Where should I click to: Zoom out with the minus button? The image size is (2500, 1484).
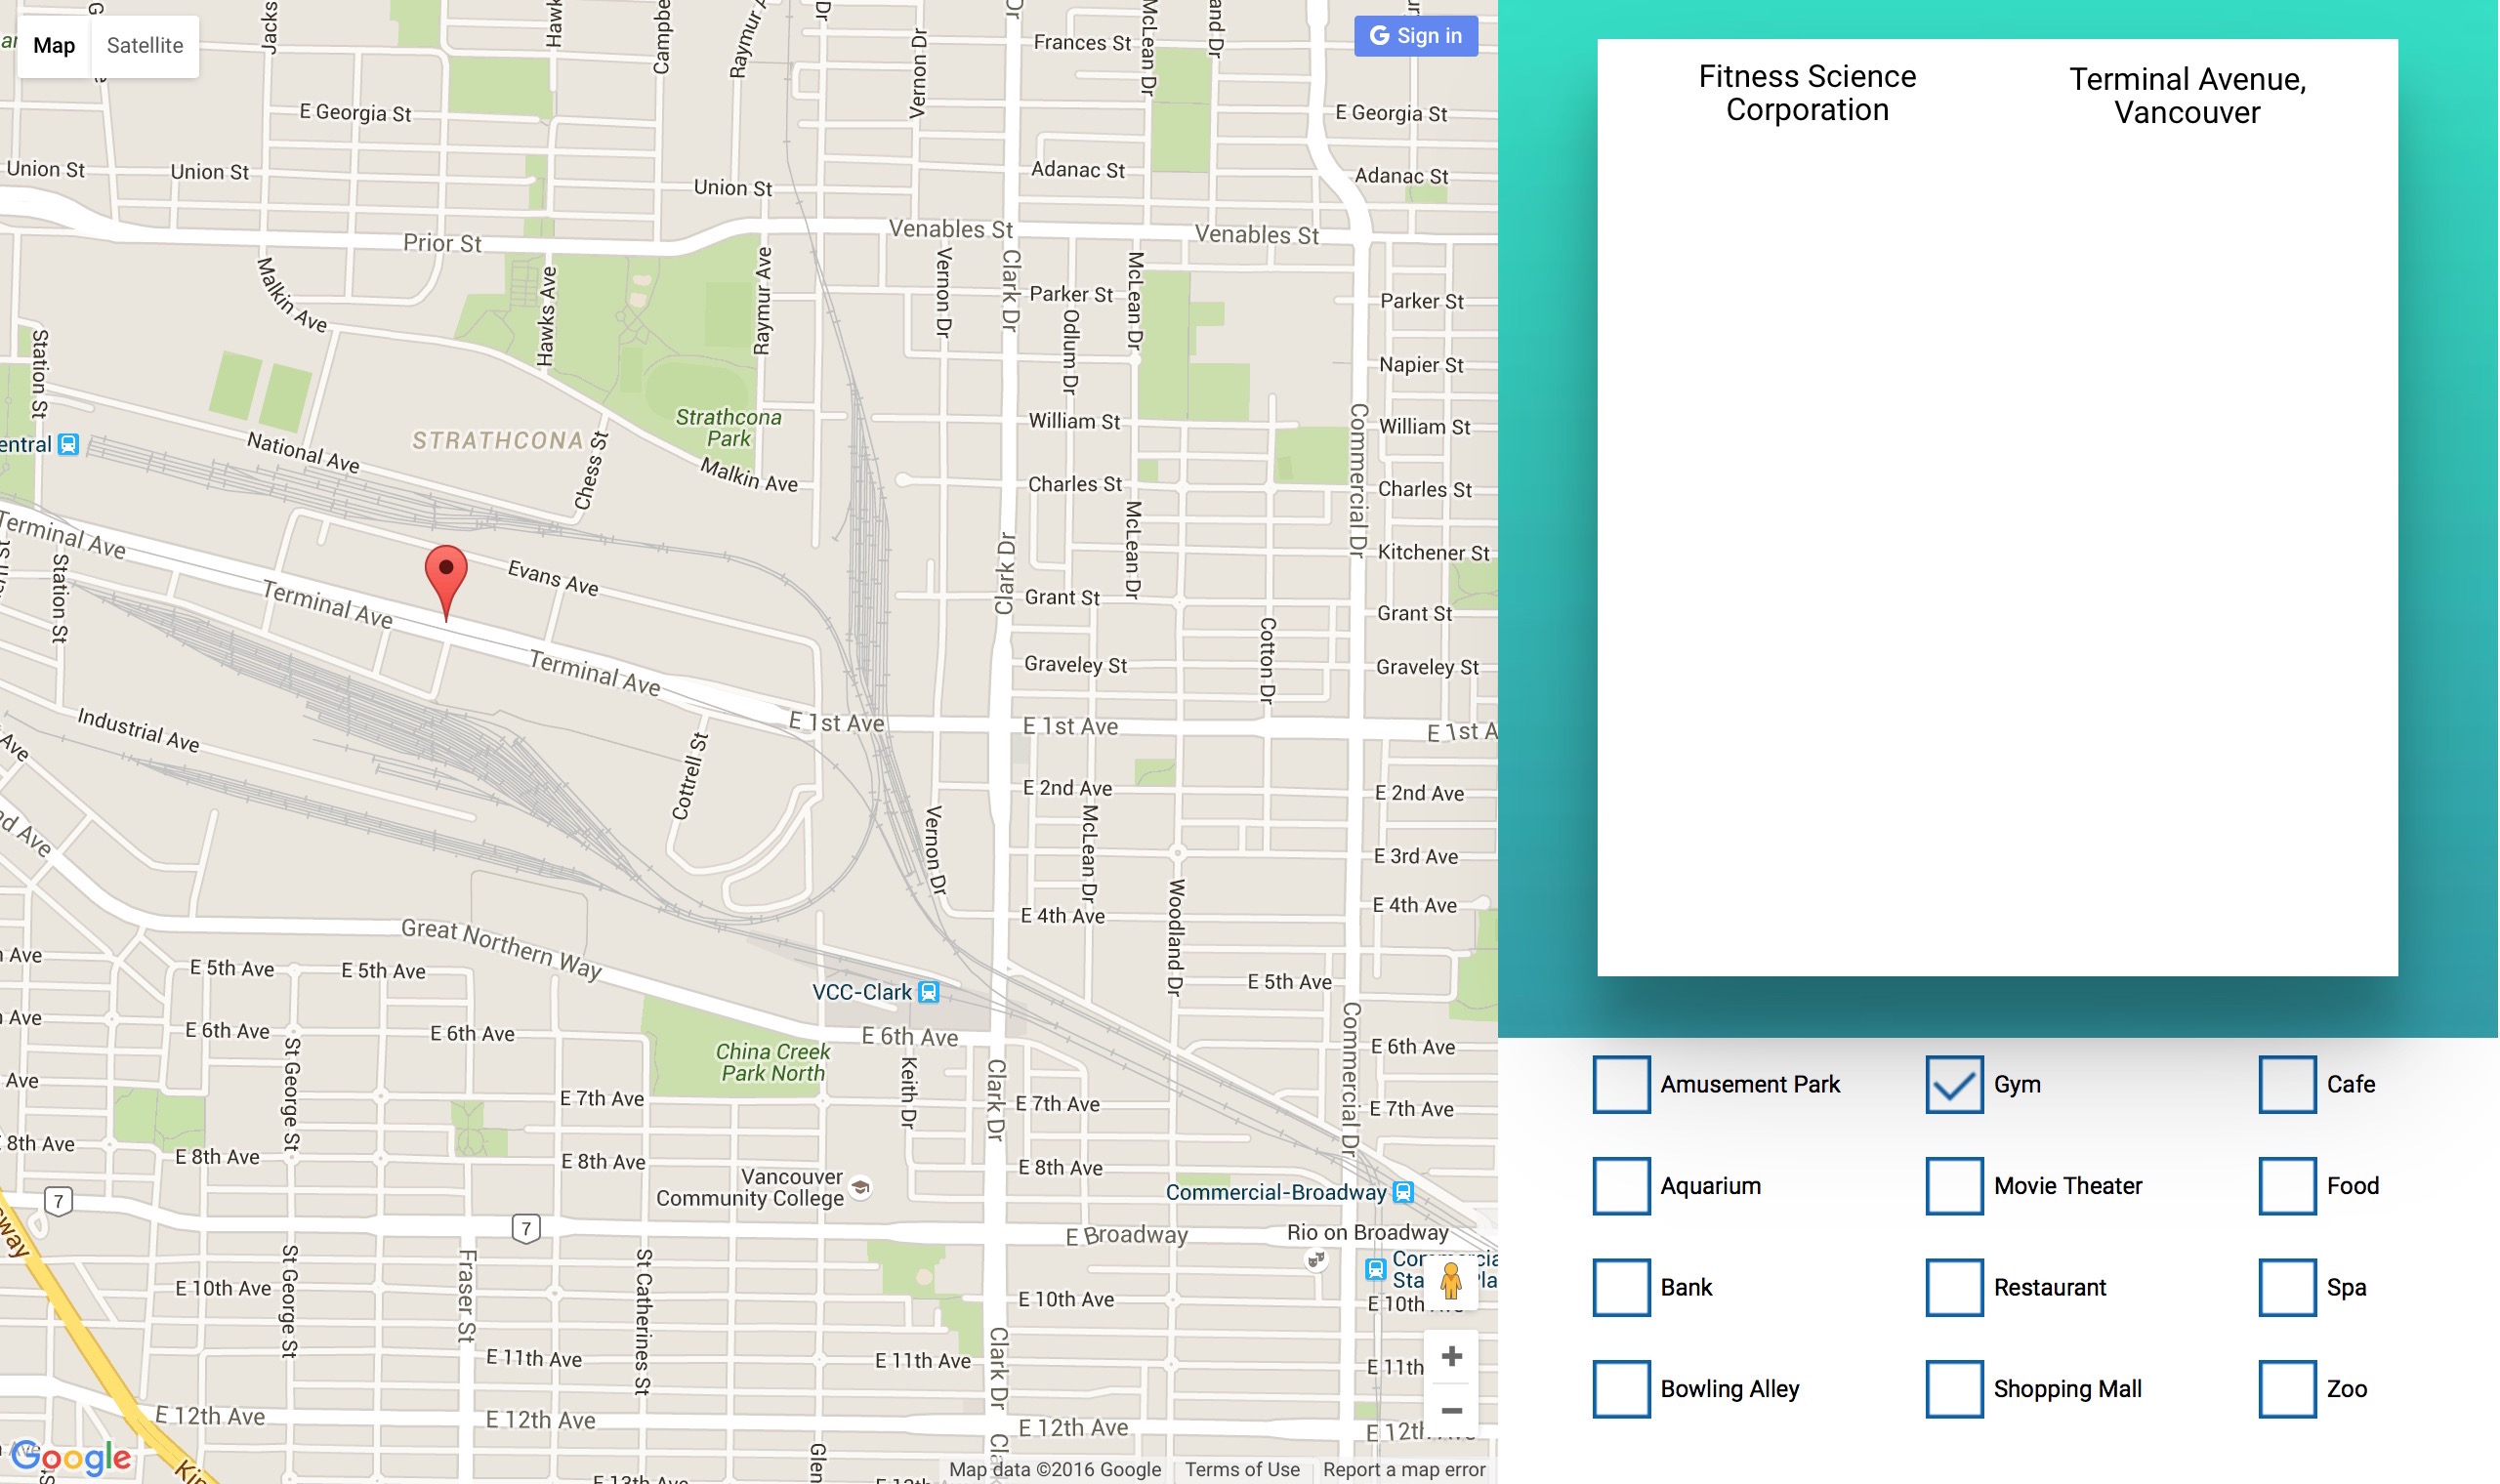pyautogui.click(x=1451, y=1411)
